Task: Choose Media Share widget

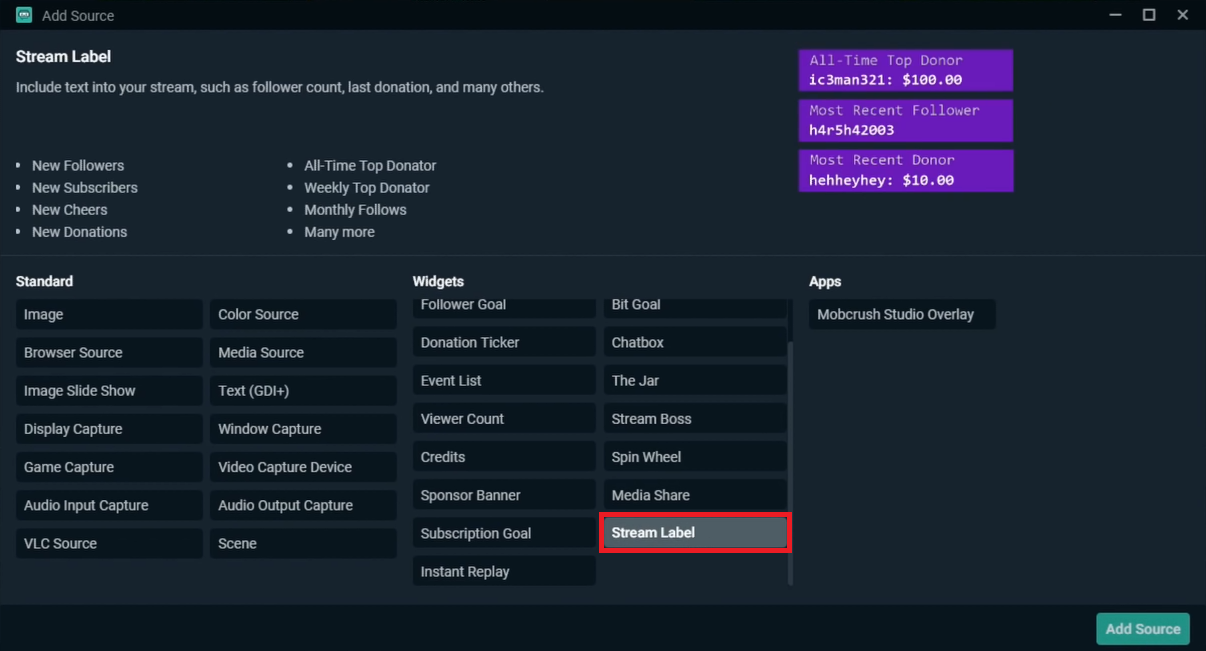Action: [x=695, y=495]
